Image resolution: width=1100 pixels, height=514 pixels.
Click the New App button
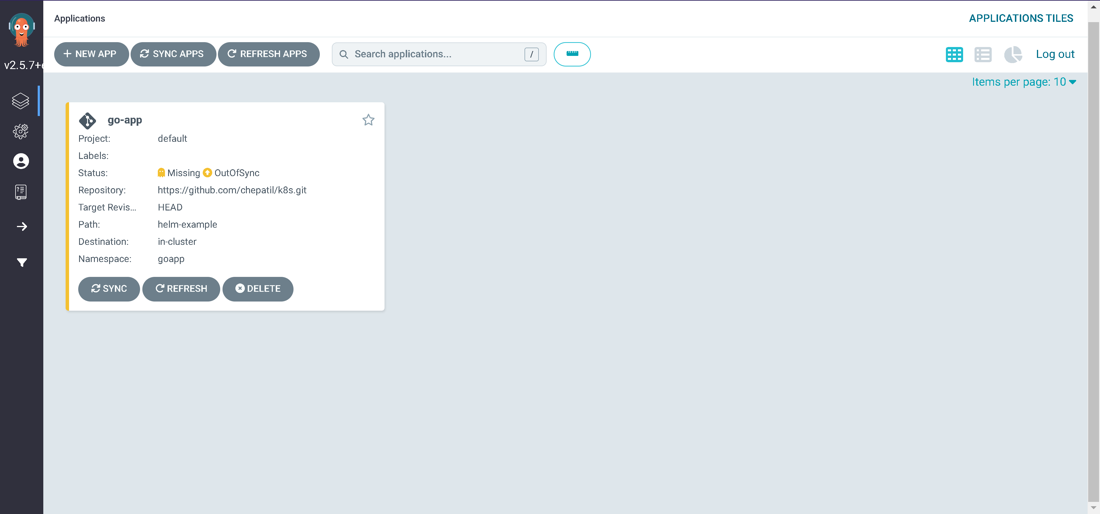[x=91, y=54]
